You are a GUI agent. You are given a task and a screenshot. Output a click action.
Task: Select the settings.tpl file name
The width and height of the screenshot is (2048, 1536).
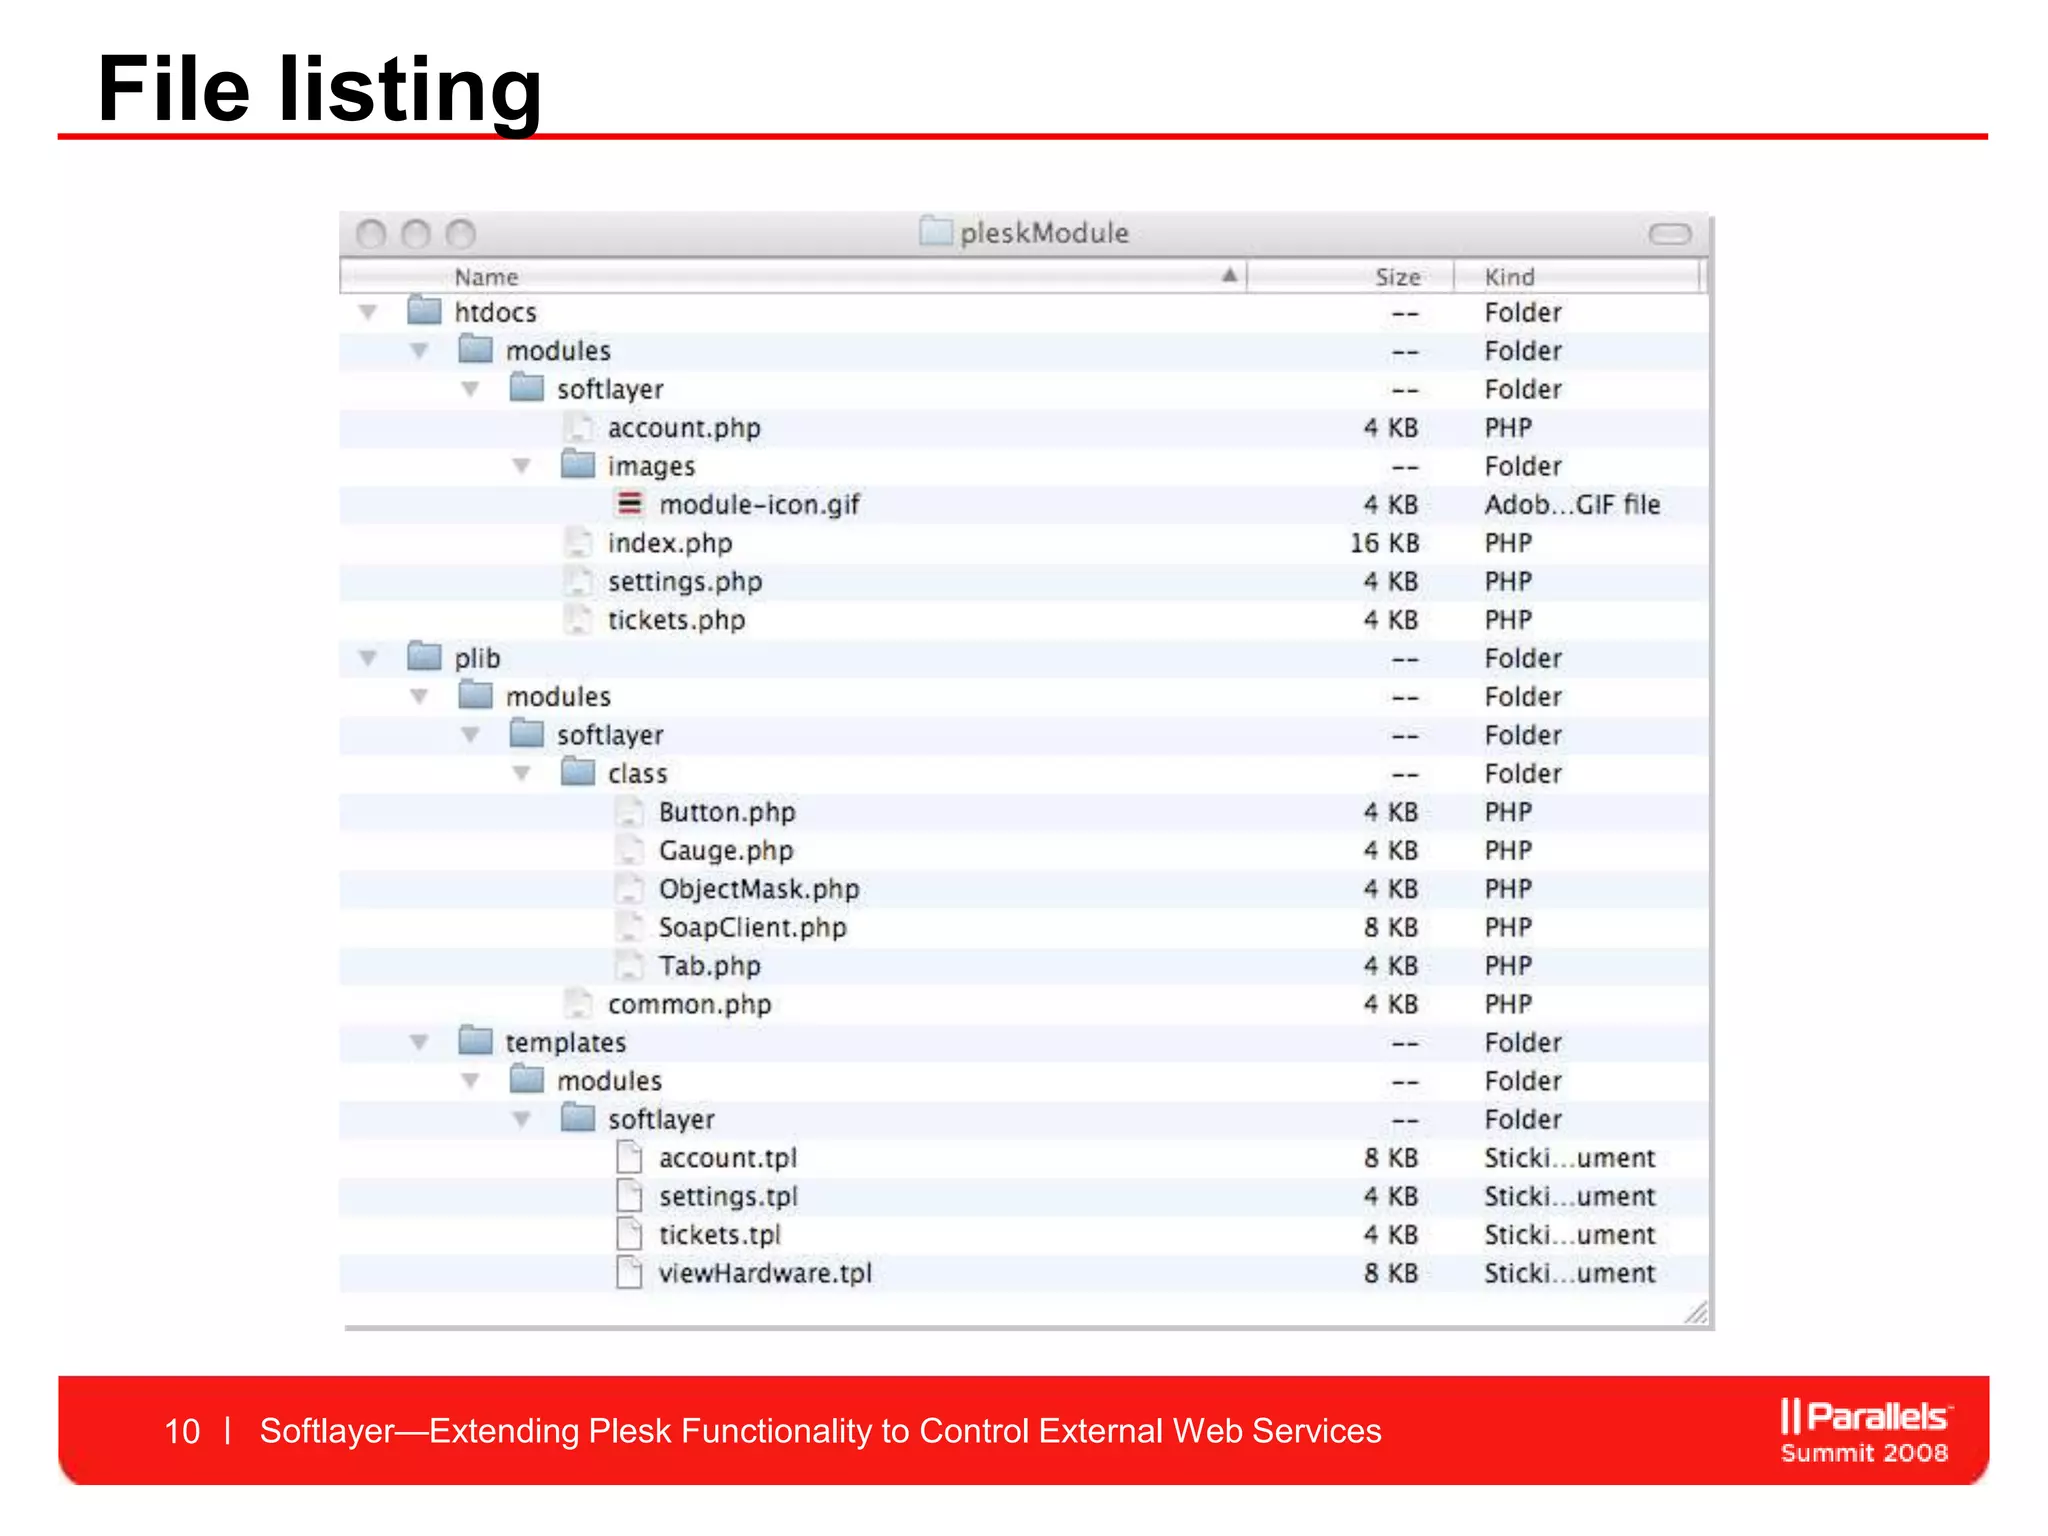click(x=728, y=1196)
